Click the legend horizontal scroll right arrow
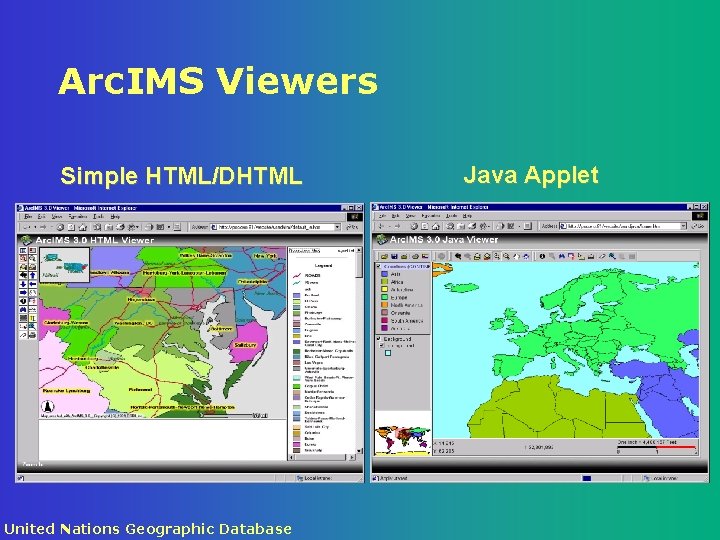The height and width of the screenshot is (540, 720). point(352,457)
